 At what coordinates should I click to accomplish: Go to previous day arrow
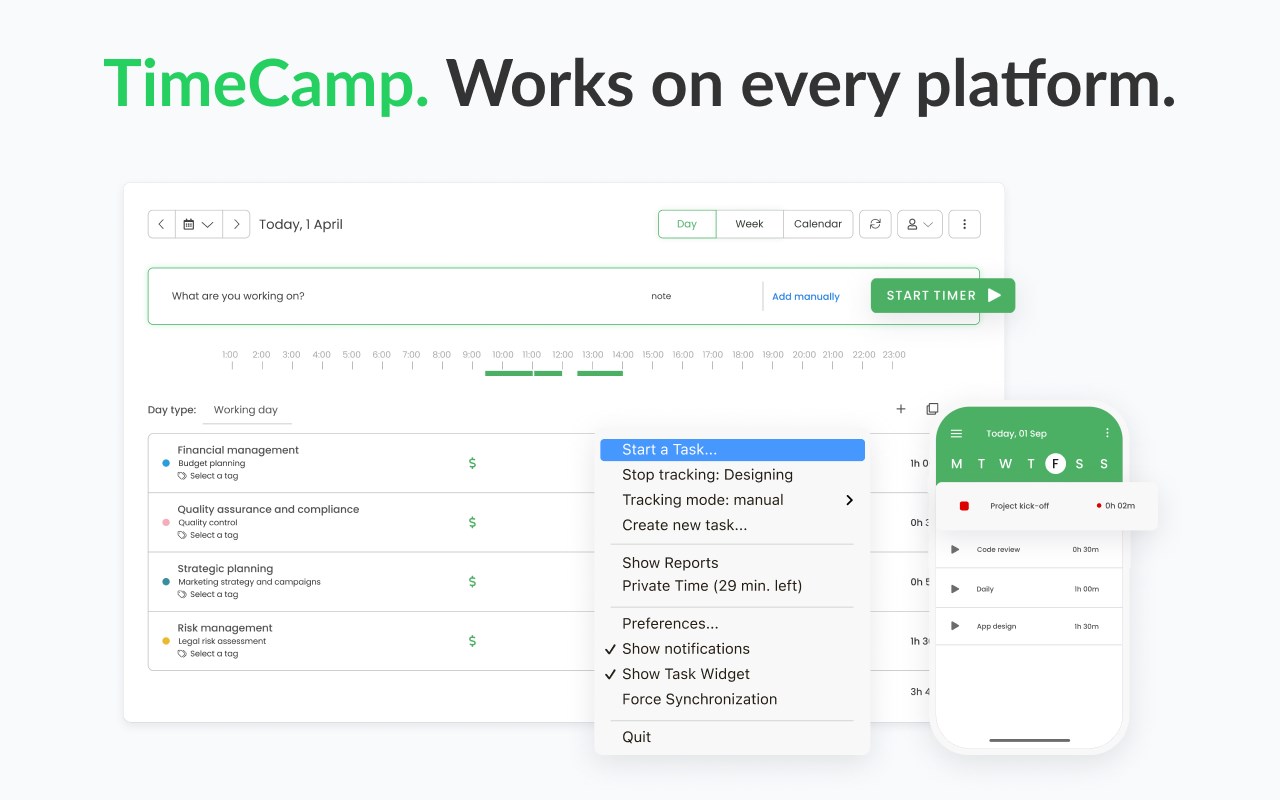point(162,224)
